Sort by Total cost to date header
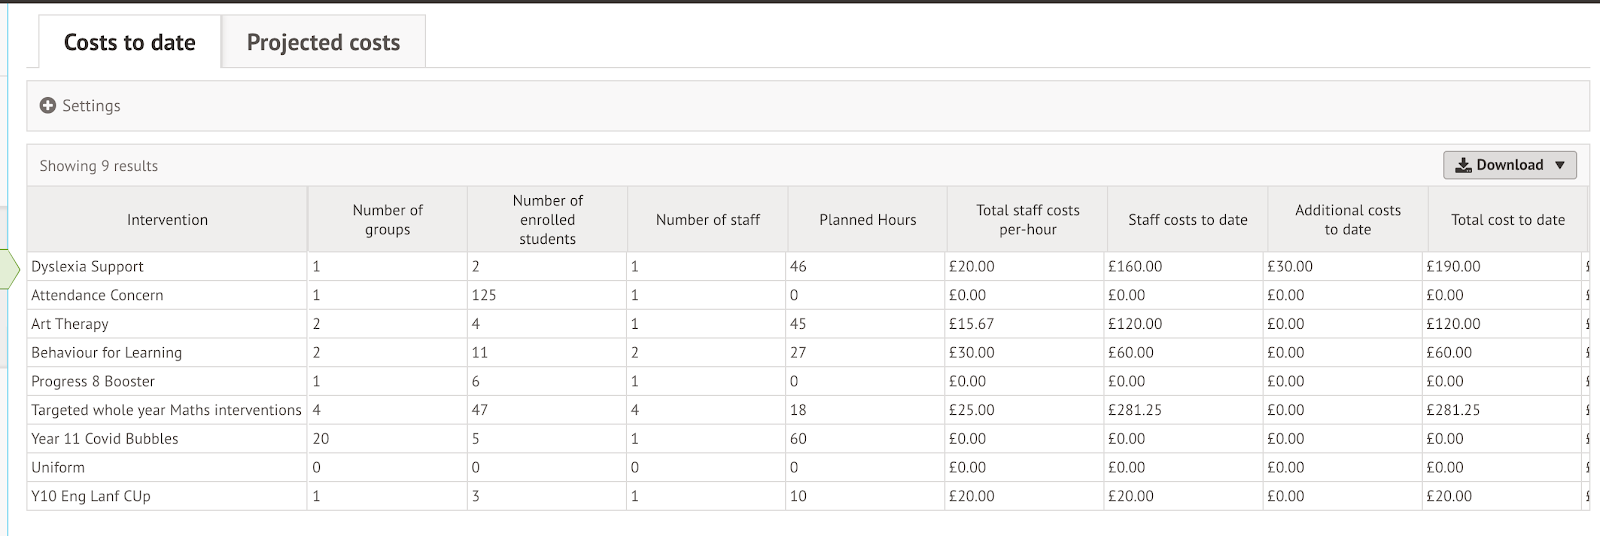The height and width of the screenshot is (536, 1600). [x=1507, y=219]
